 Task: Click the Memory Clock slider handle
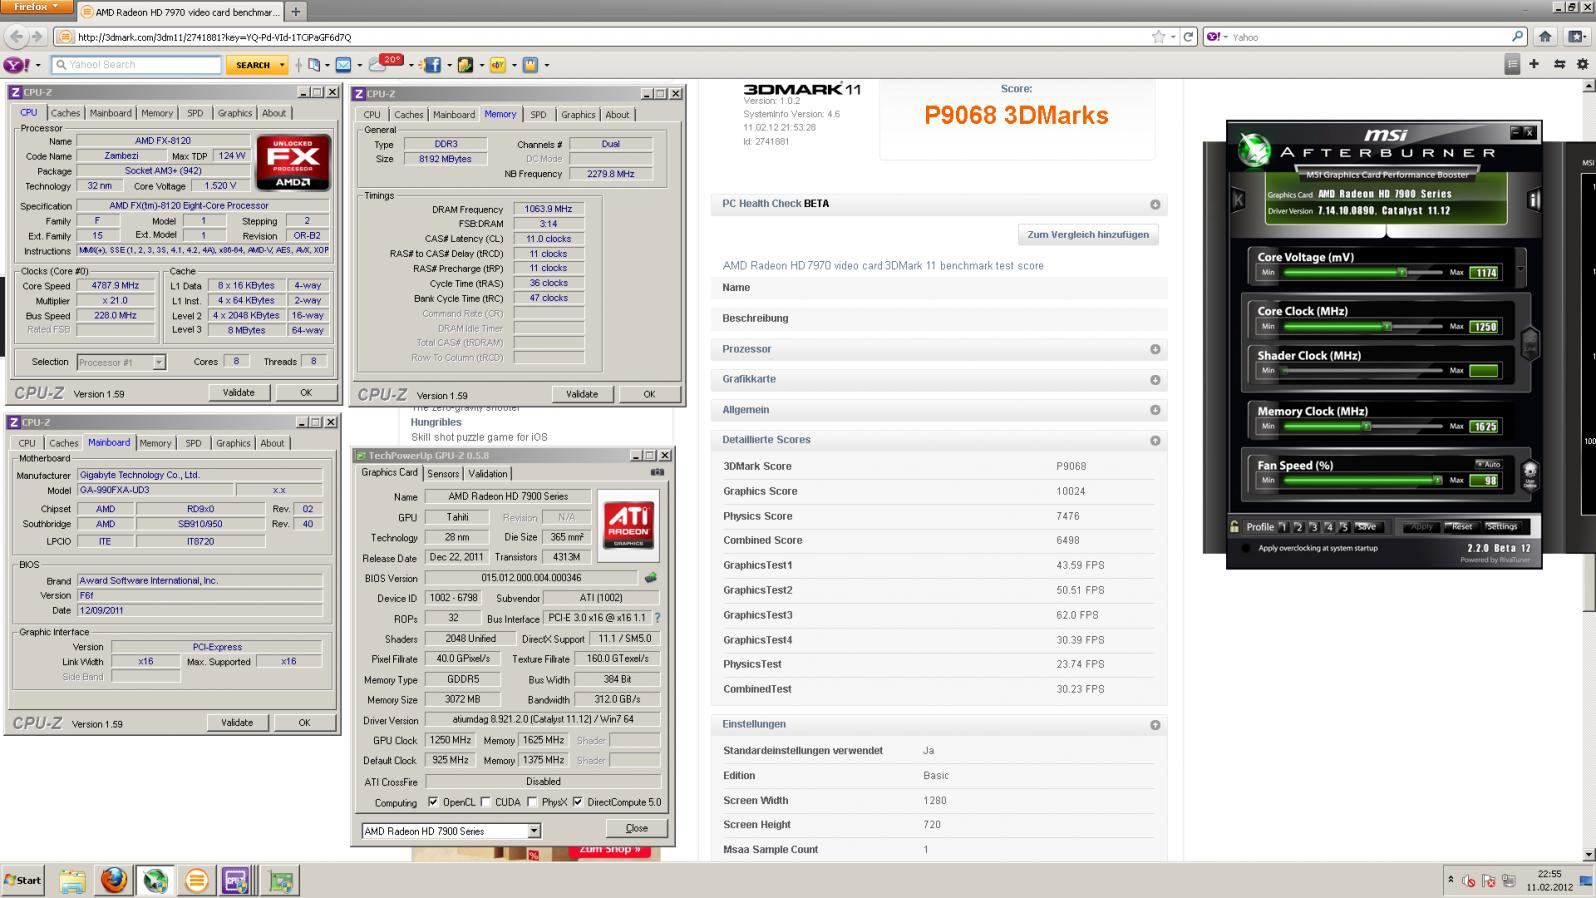[1366, 426]
